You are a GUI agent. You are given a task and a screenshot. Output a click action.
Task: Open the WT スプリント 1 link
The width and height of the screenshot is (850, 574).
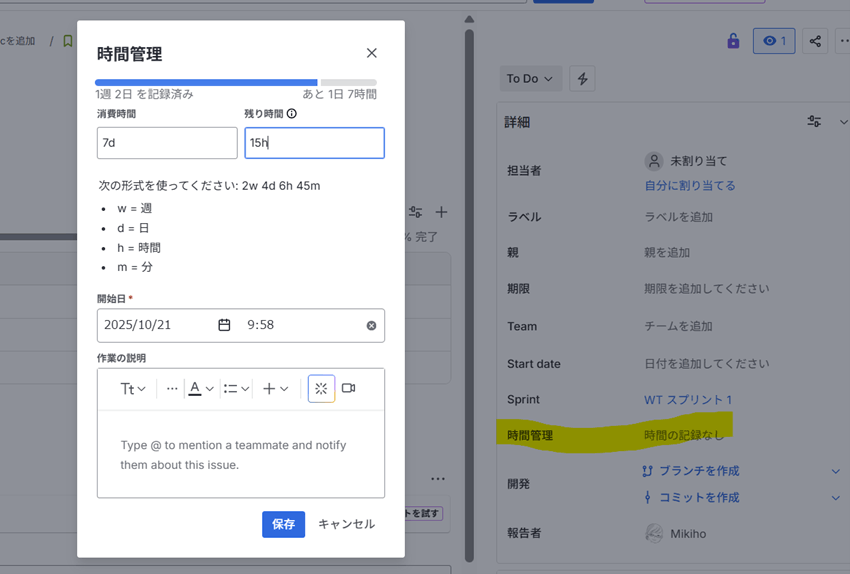tap(688, 400)
